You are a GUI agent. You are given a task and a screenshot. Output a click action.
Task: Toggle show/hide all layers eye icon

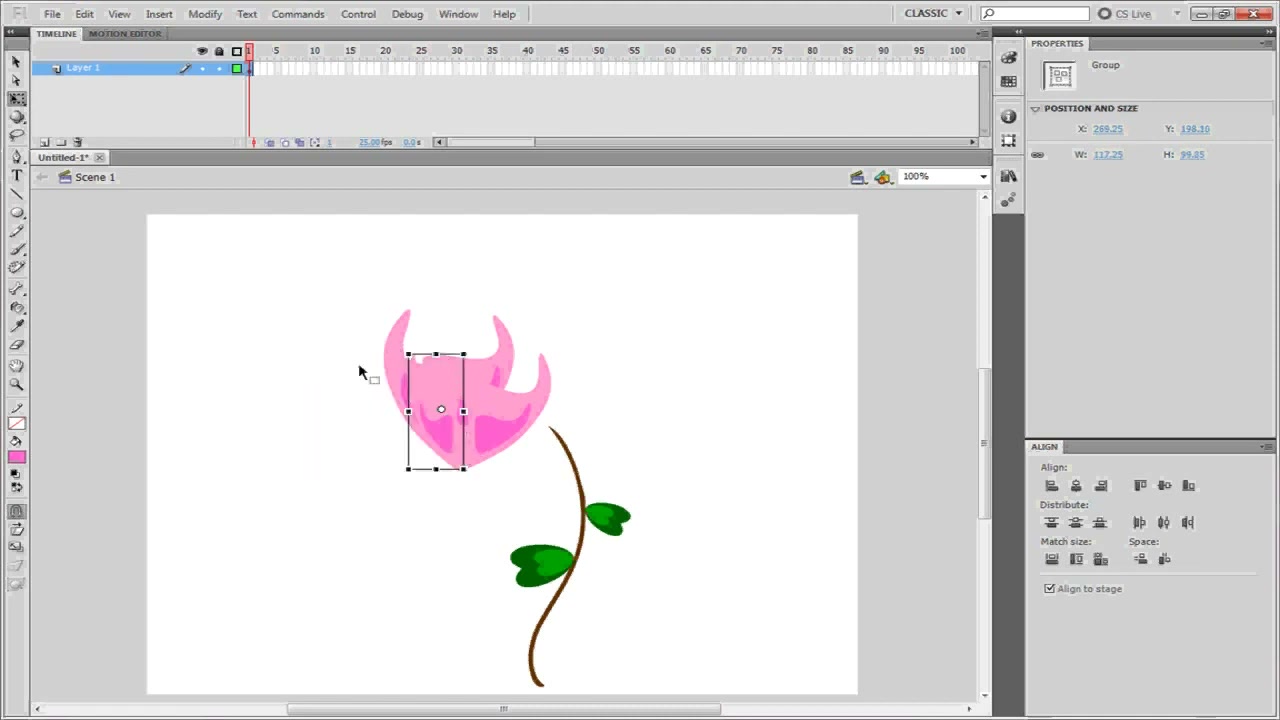(x=202, y=51)
